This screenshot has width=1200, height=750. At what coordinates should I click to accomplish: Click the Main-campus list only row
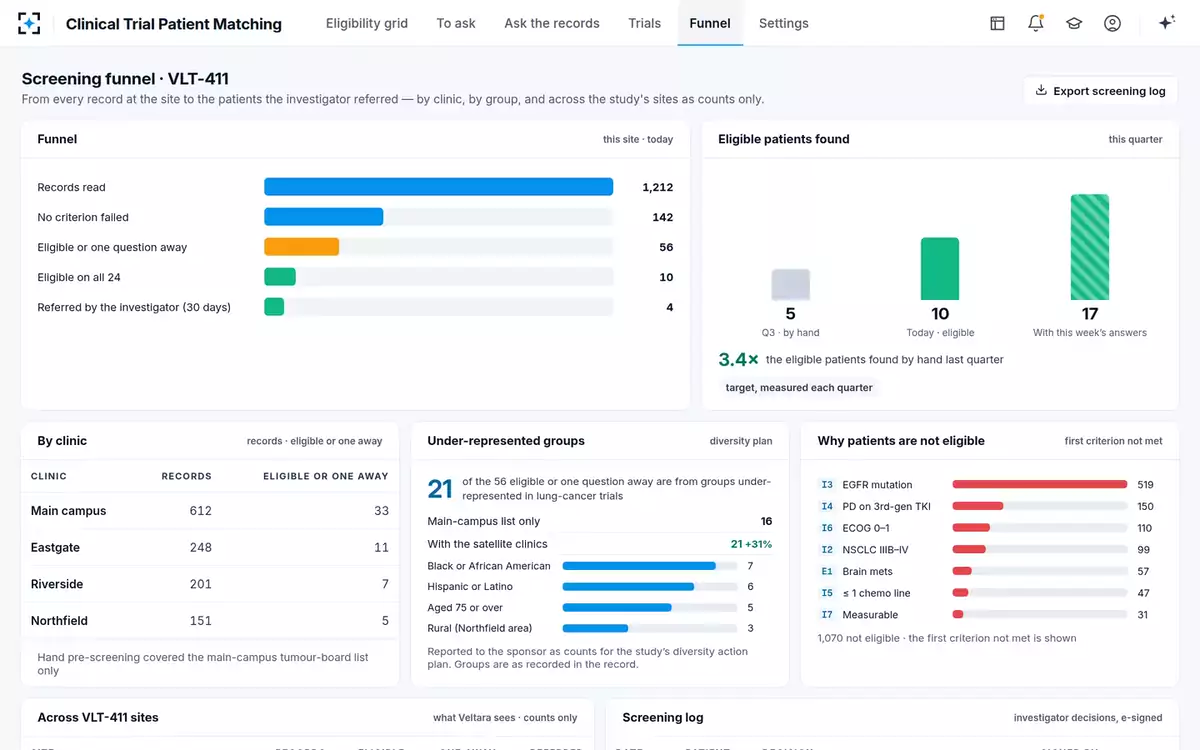pyautogui.click(x=599, y=521)
